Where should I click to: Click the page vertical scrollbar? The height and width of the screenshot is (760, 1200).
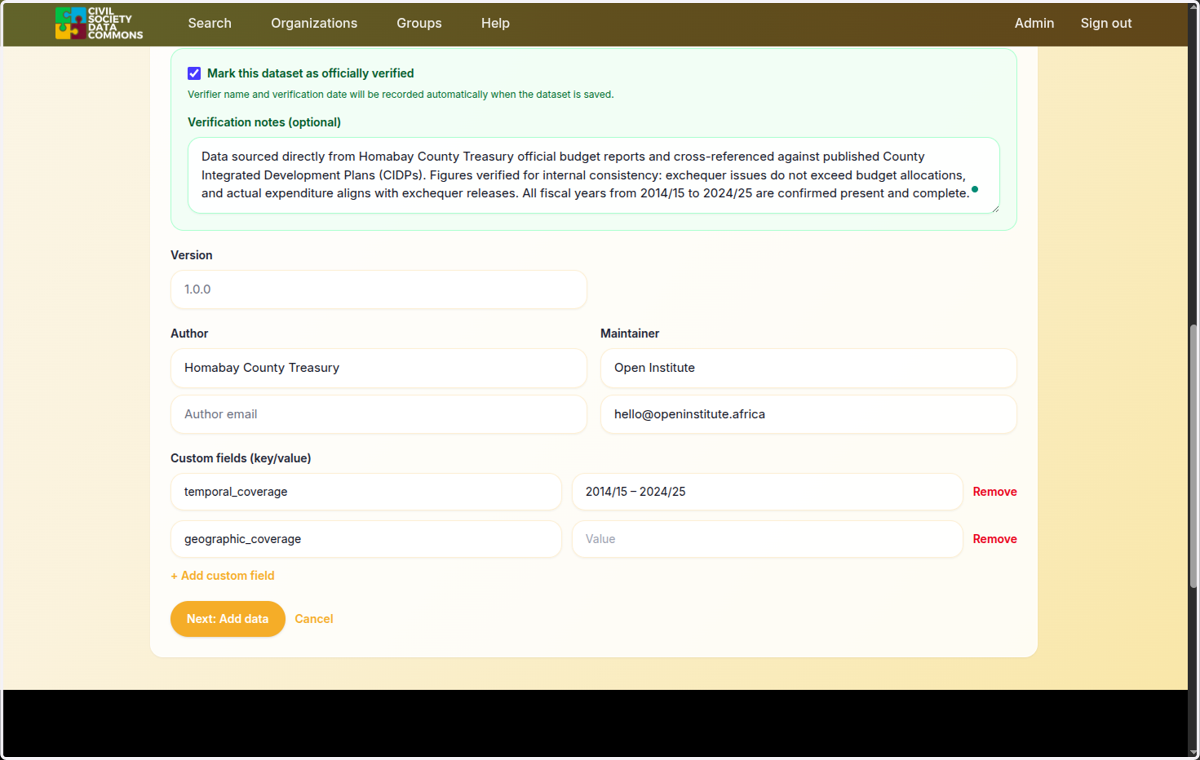coord(1193,455)
